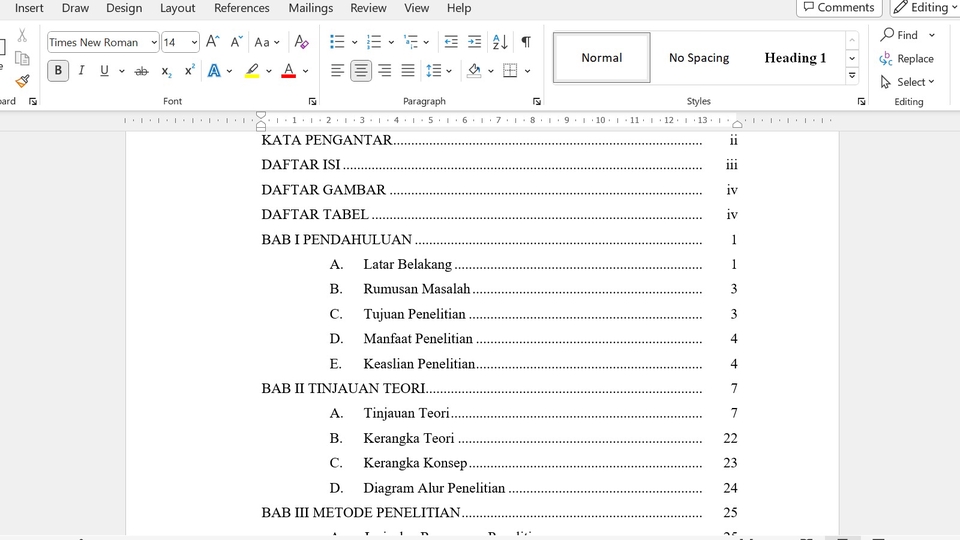Open the font size dropdown
Viewport: 960px width, 540px height.
[194, 42]
